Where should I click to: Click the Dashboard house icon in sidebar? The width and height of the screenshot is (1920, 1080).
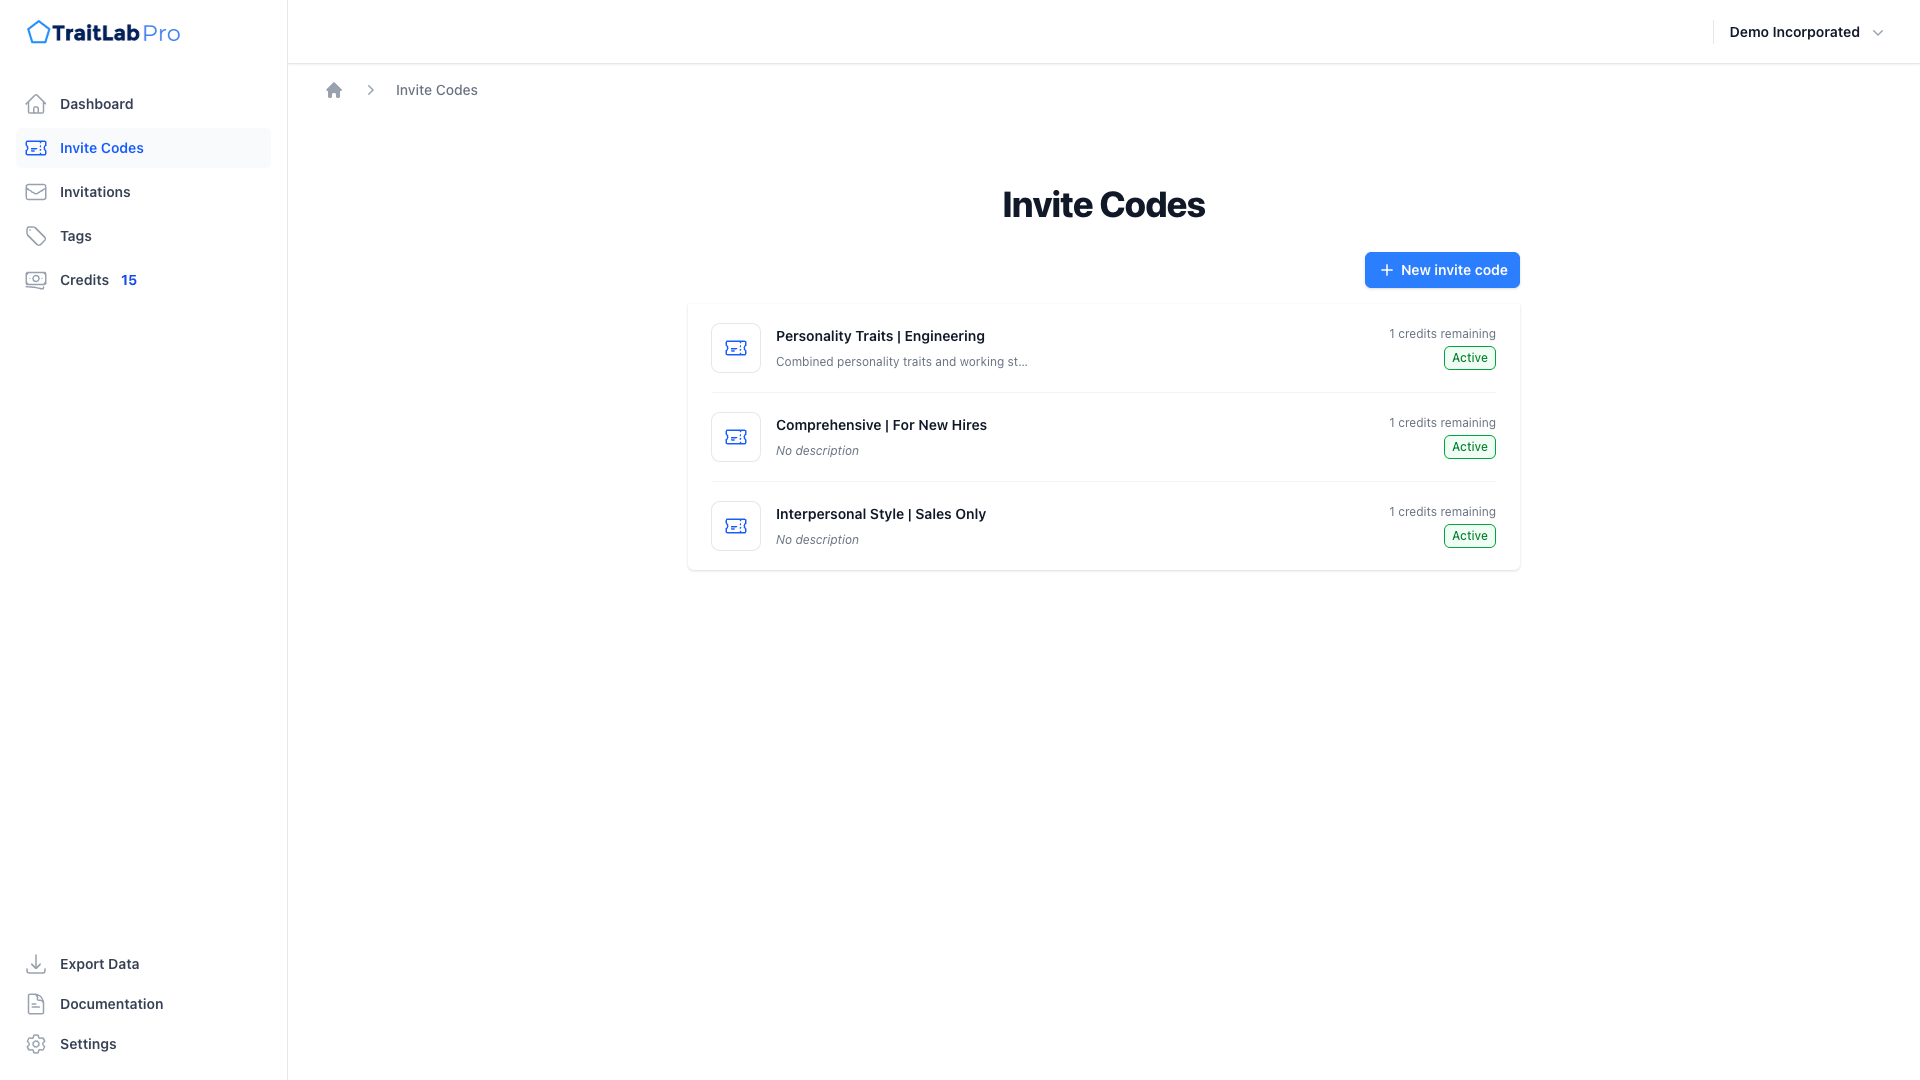coord(36,104)
